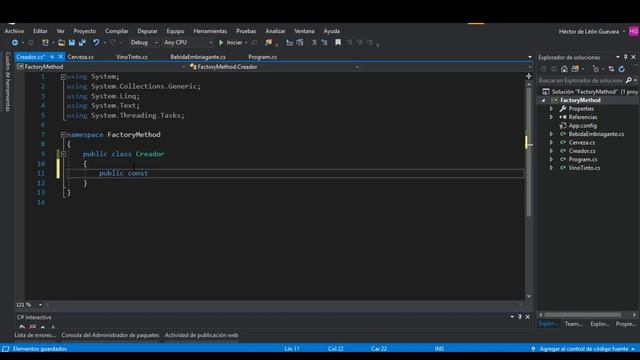
Task: Click the Save All icon
Action: tap(82, 42)
